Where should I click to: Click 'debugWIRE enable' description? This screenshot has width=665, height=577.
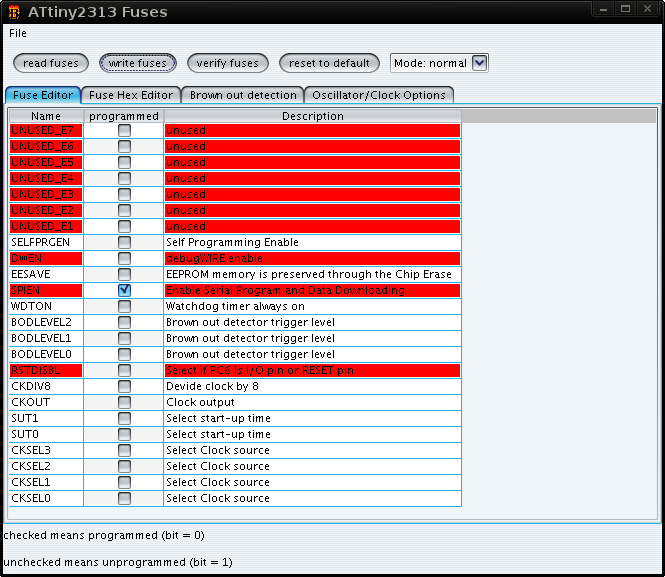(313, 258)
